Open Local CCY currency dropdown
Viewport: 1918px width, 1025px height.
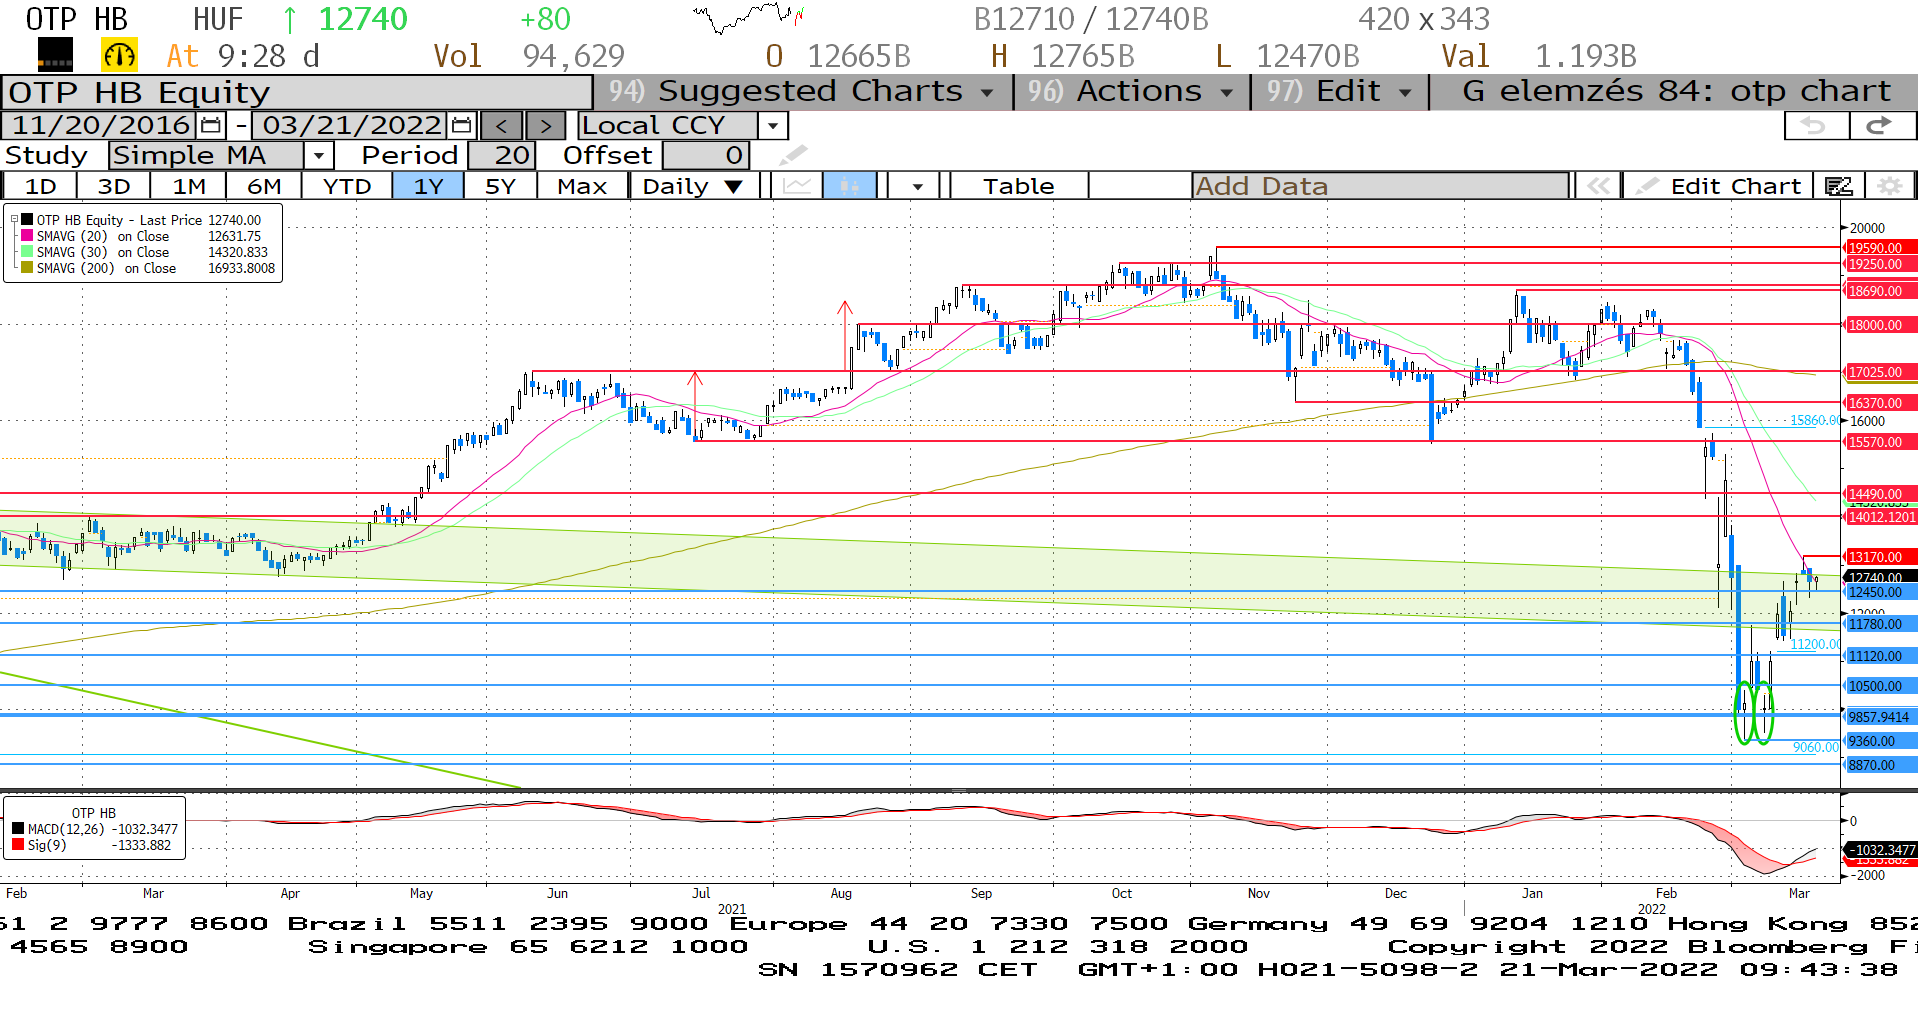coord(772,126)
